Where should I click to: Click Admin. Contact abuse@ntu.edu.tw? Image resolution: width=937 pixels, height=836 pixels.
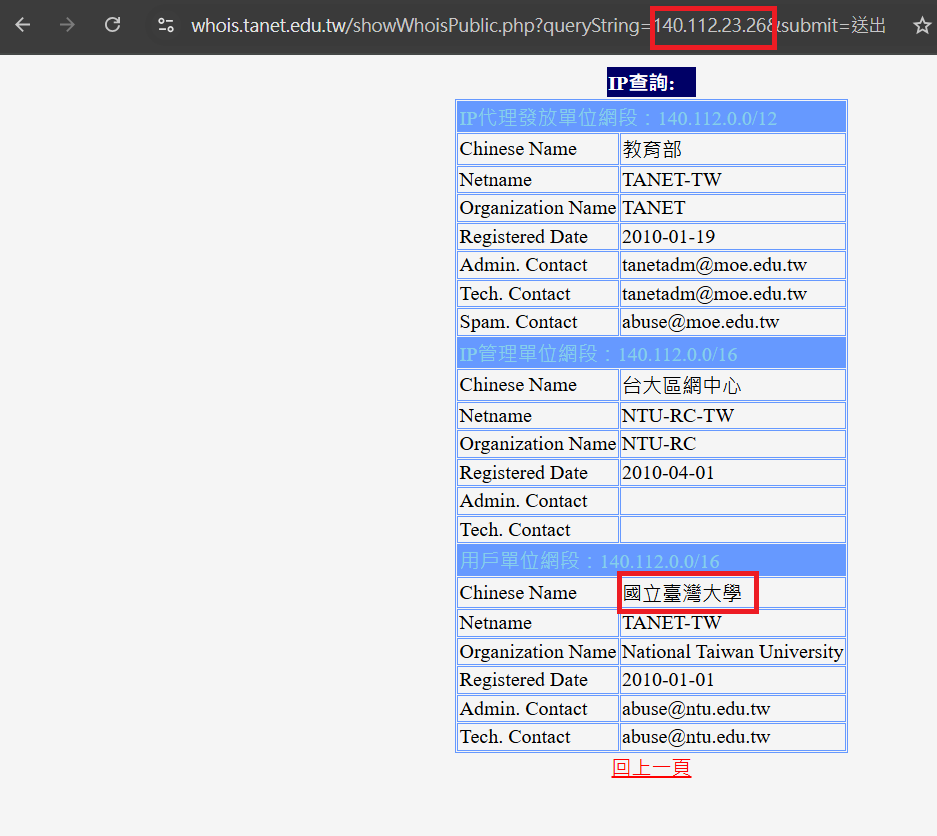[733, 709]
